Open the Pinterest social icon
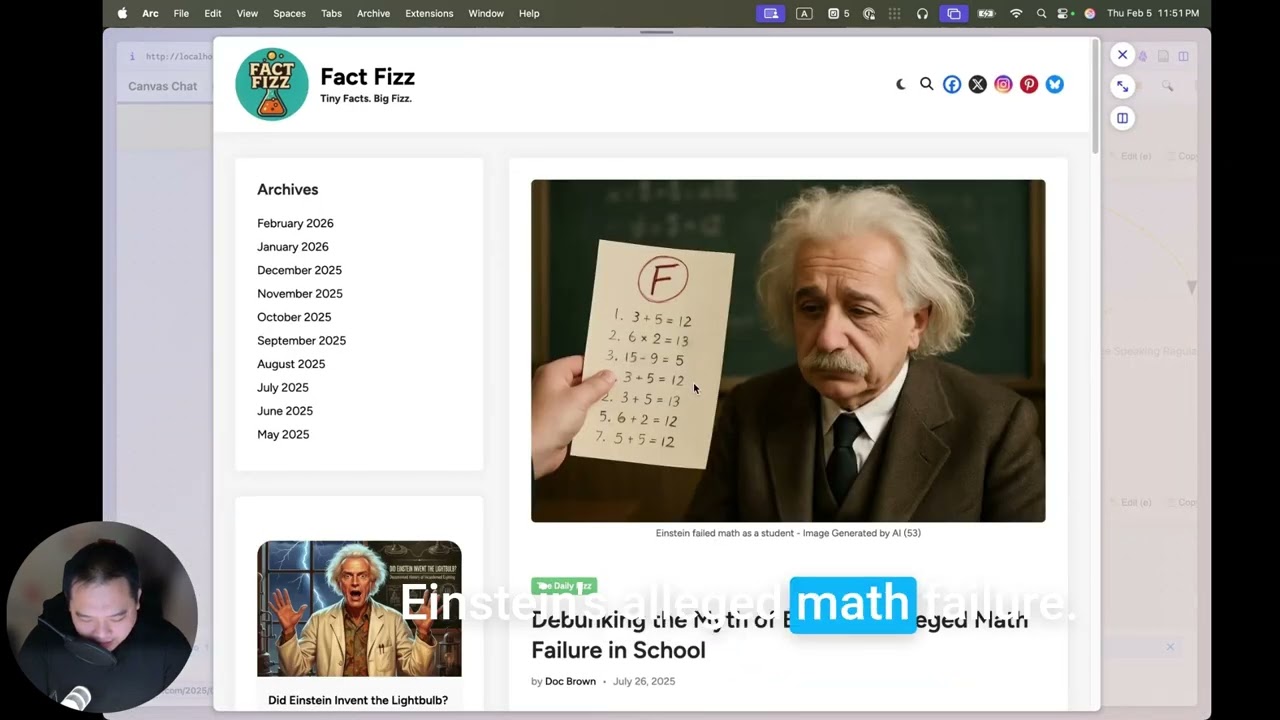This screenshot has width=1280, height=720. (x=1029, y=85)
